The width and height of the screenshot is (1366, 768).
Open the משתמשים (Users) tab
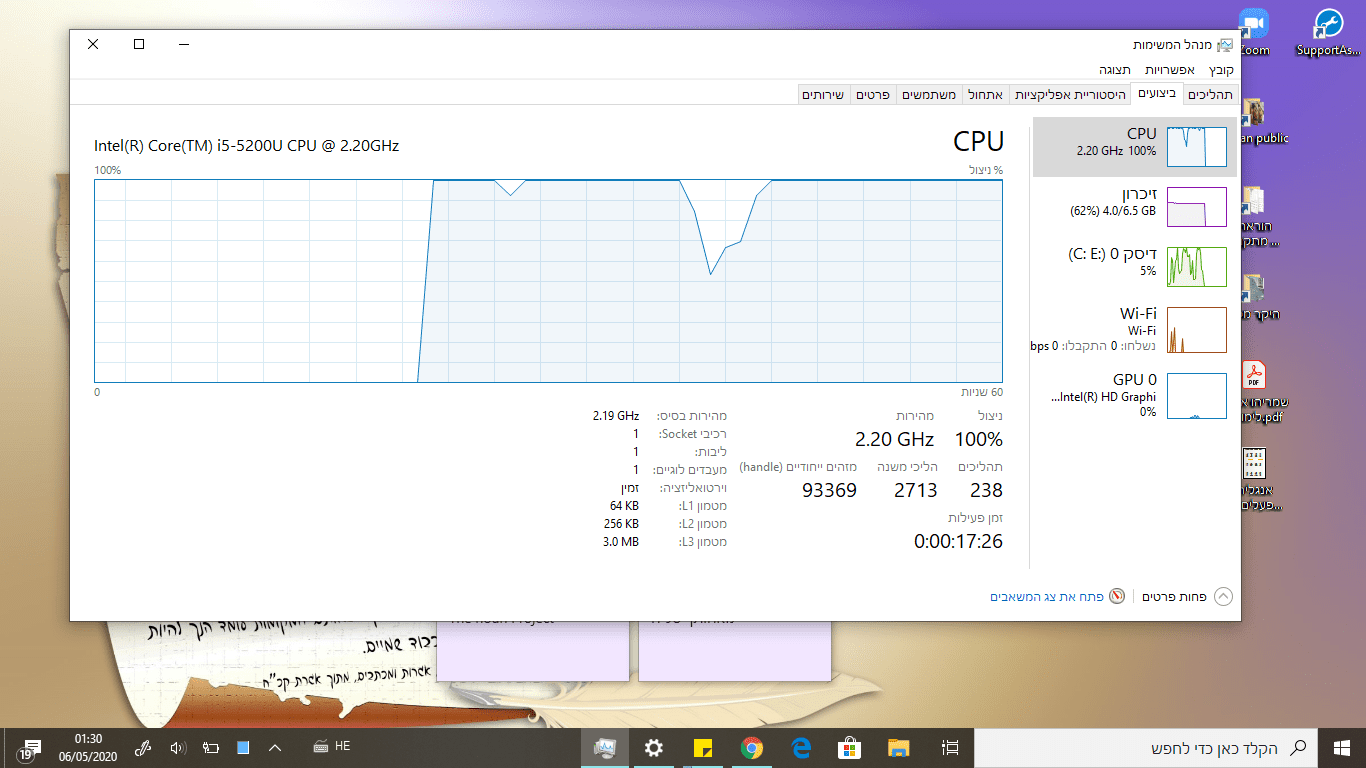[x=929, y=94]
